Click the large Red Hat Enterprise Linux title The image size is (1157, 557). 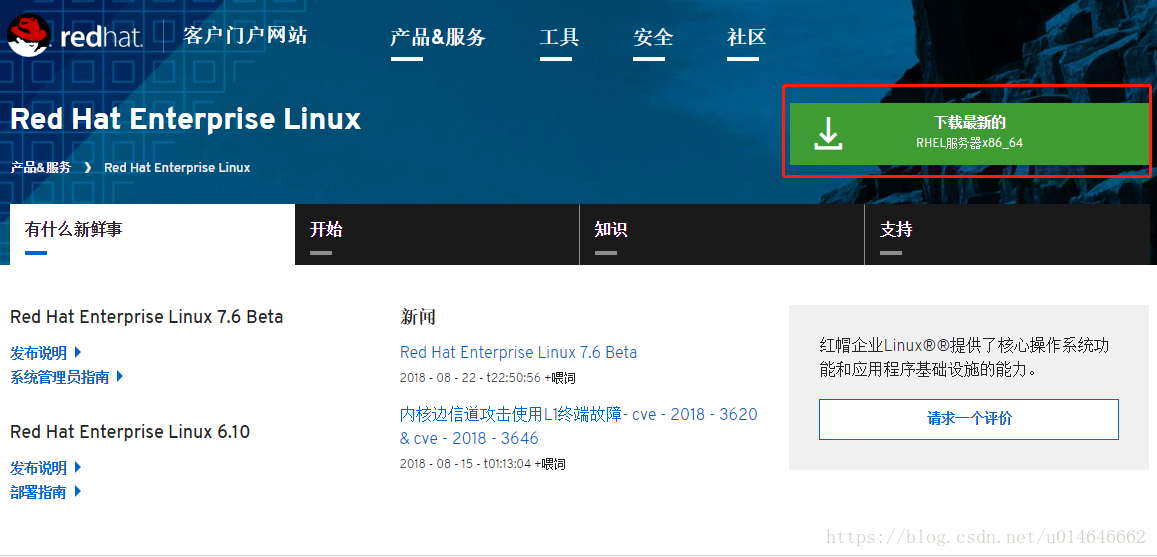185,119
